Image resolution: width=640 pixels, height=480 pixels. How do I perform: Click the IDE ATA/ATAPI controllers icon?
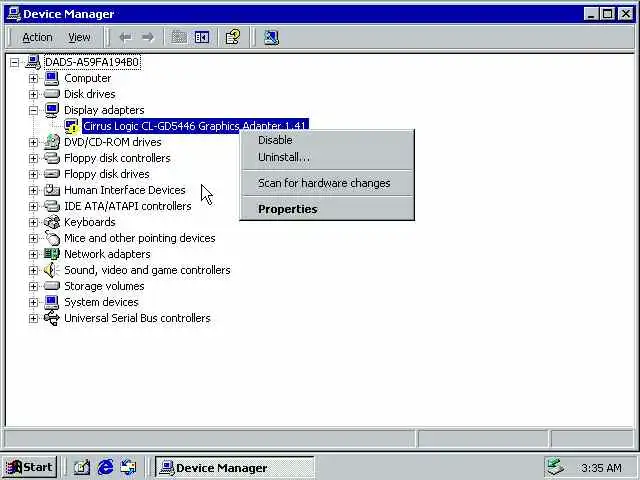(52, 206)
